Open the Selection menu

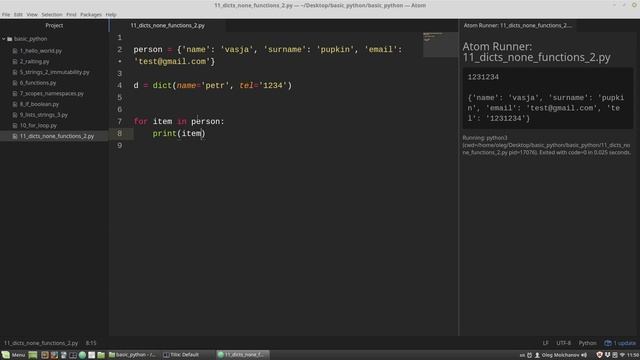(x=52, y=14)
